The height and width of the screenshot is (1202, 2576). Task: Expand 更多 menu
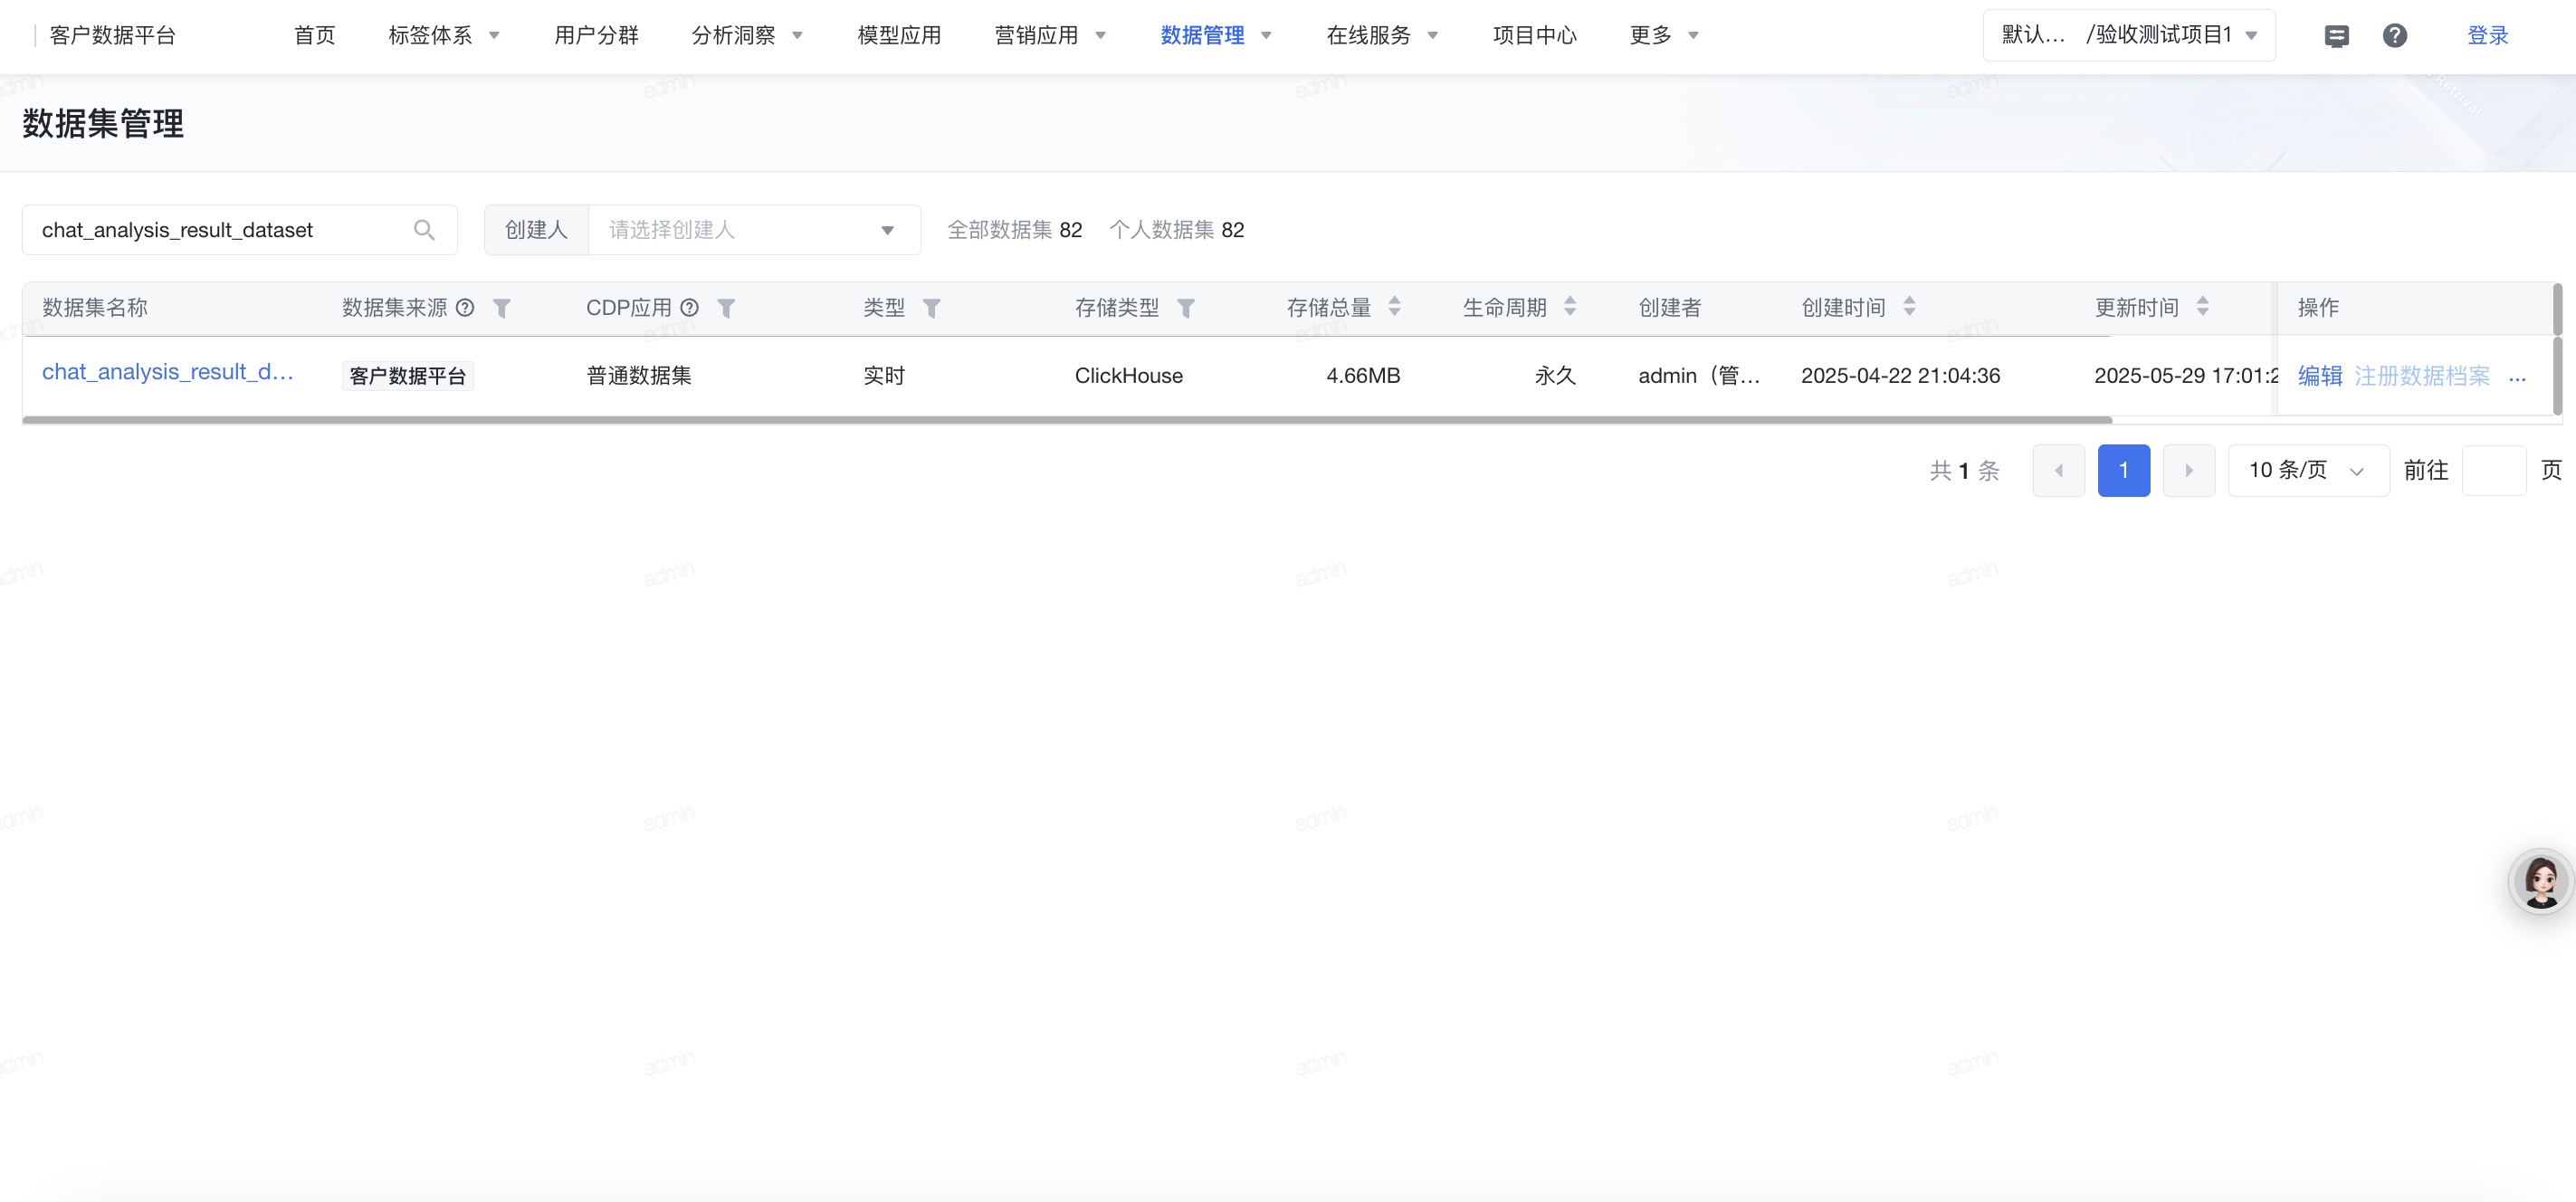1664,35
